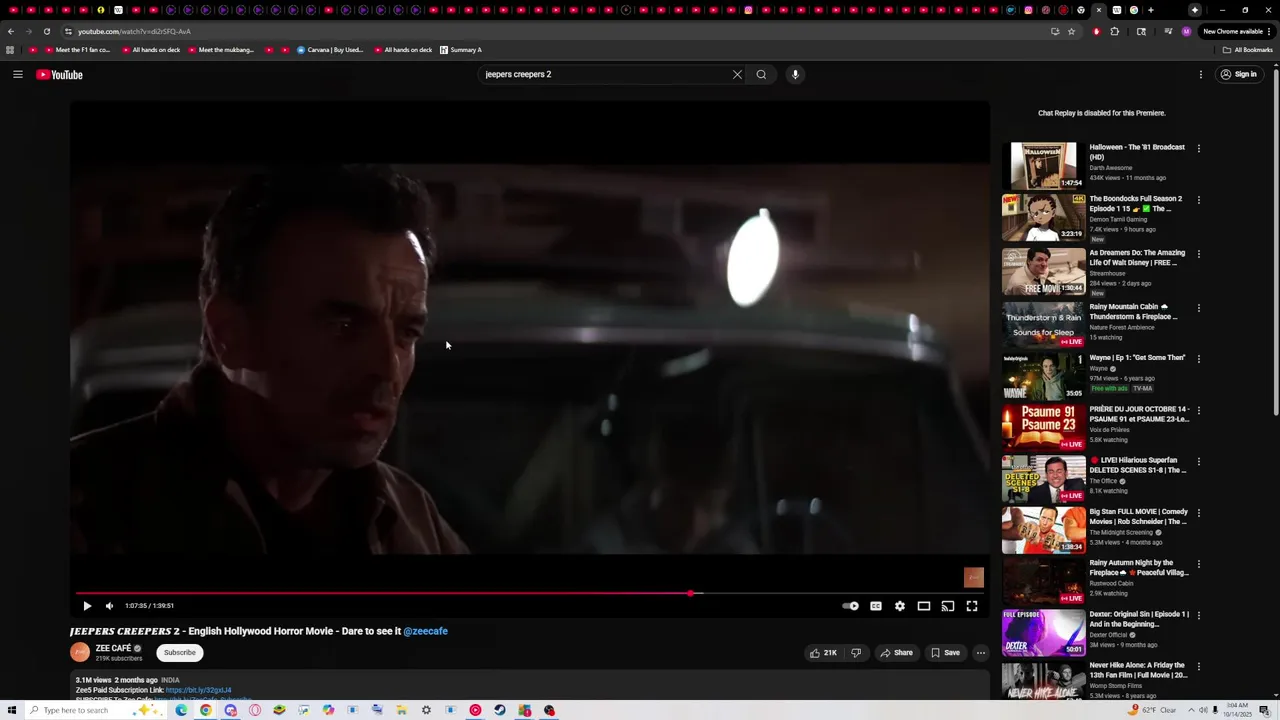The height and width of the screenshot is (720, 1280).
Task: Open 'Summary A' bookmark
Action: (461, 50)
